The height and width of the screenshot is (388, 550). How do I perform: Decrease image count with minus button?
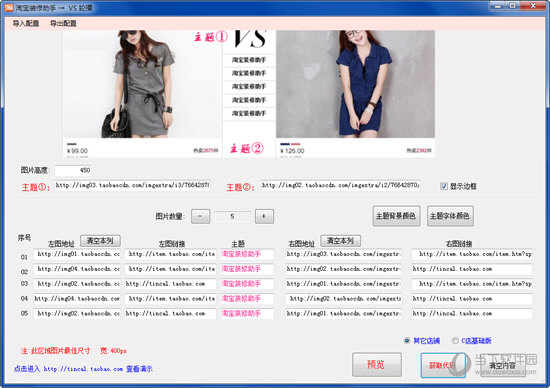200,216
